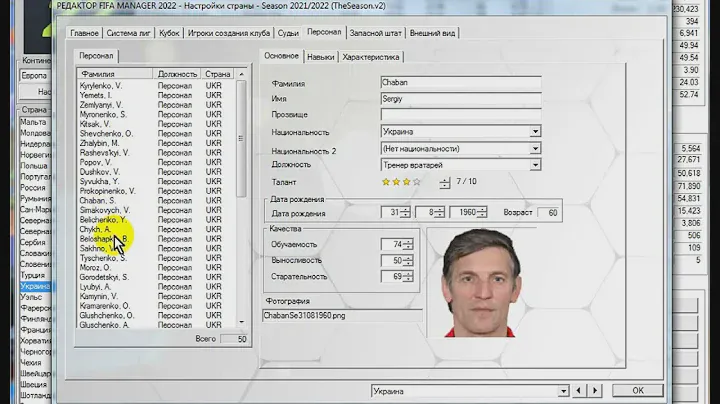Adjust the Старательность value spinner

[408, 277]
